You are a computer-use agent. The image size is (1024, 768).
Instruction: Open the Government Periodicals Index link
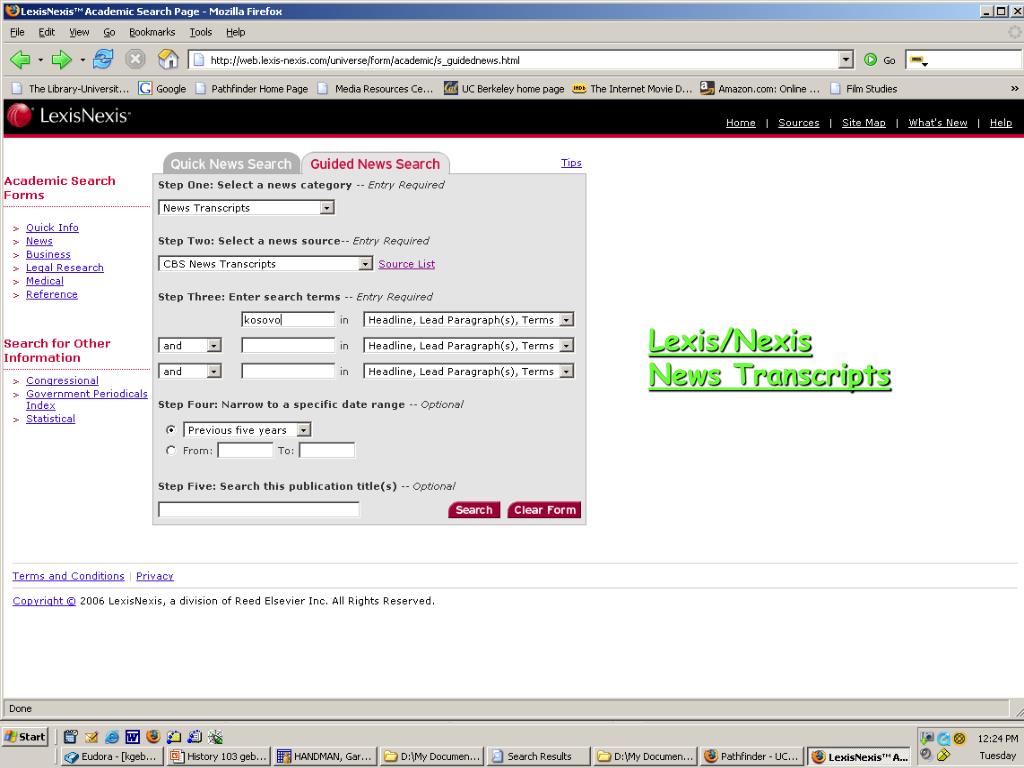coord(86,400)
